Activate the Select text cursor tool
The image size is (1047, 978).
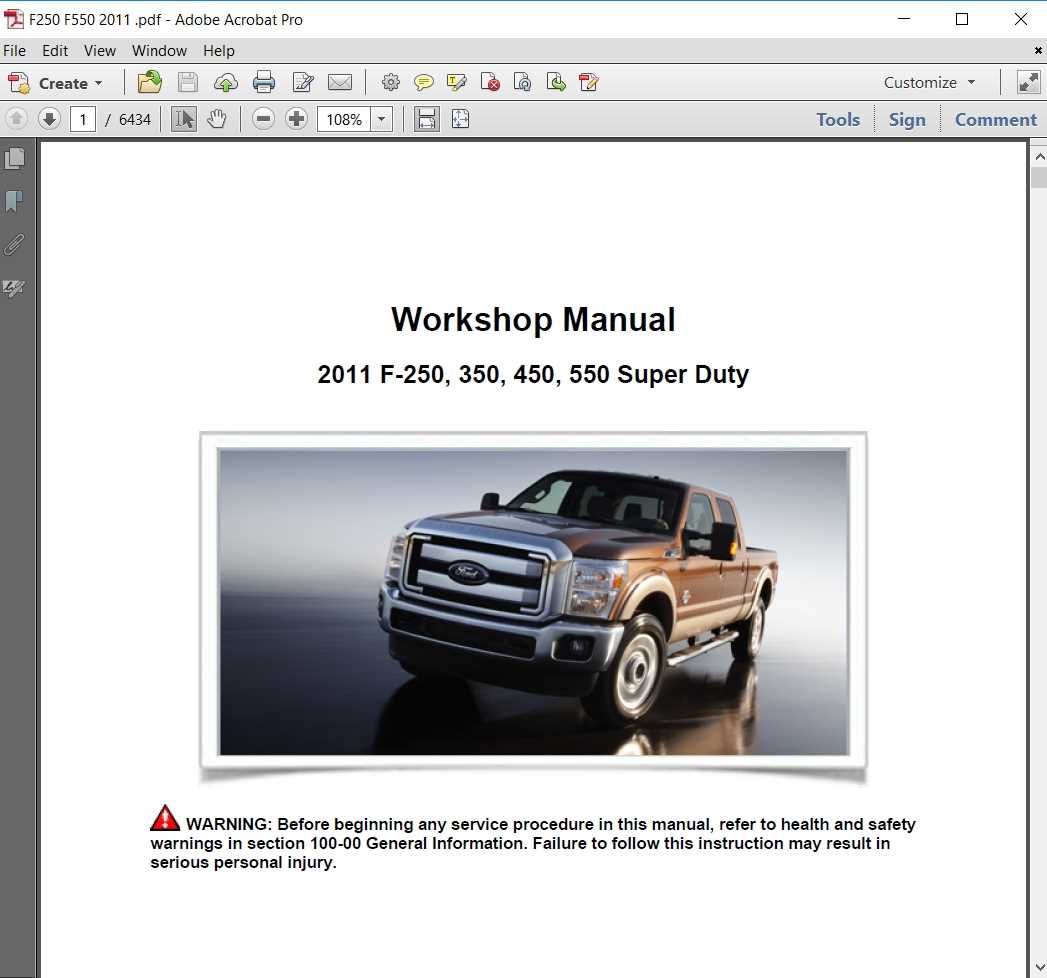point(184,119)
